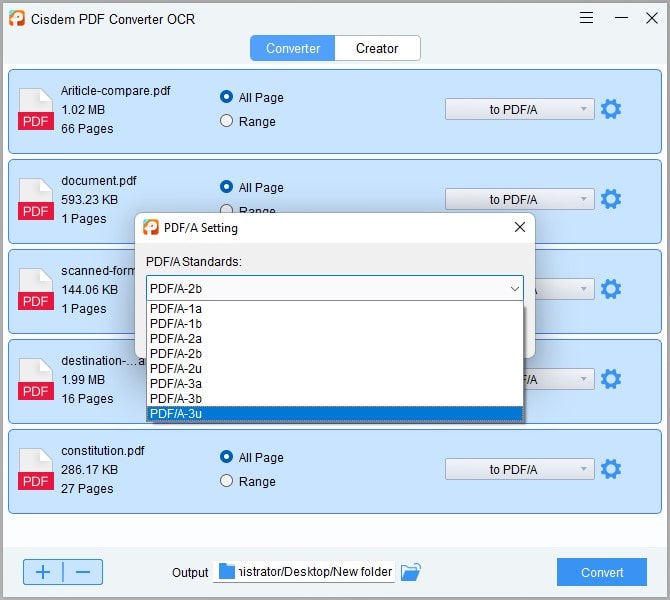
Task: Click the 144.06 KB size text
Action: (89, 290)
